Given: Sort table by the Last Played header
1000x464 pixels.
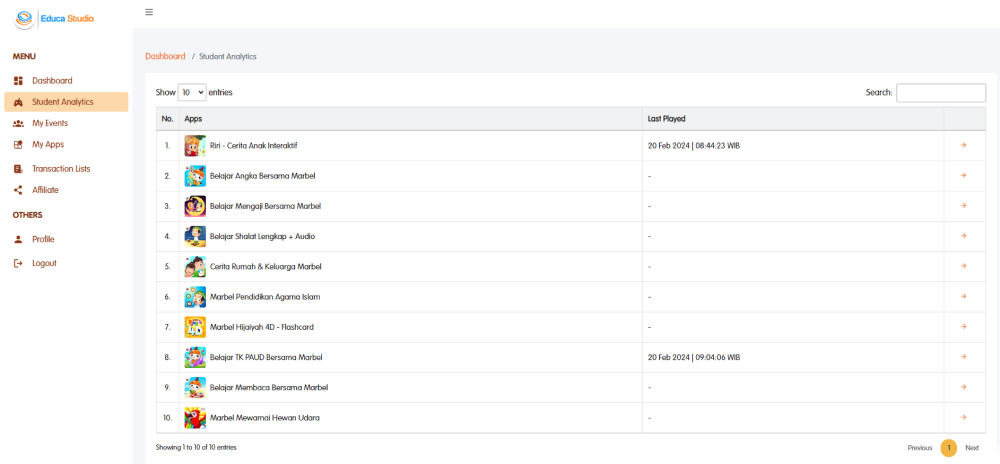Looking at the screenshot, I should pyautogui.click(x=793, y=119).
